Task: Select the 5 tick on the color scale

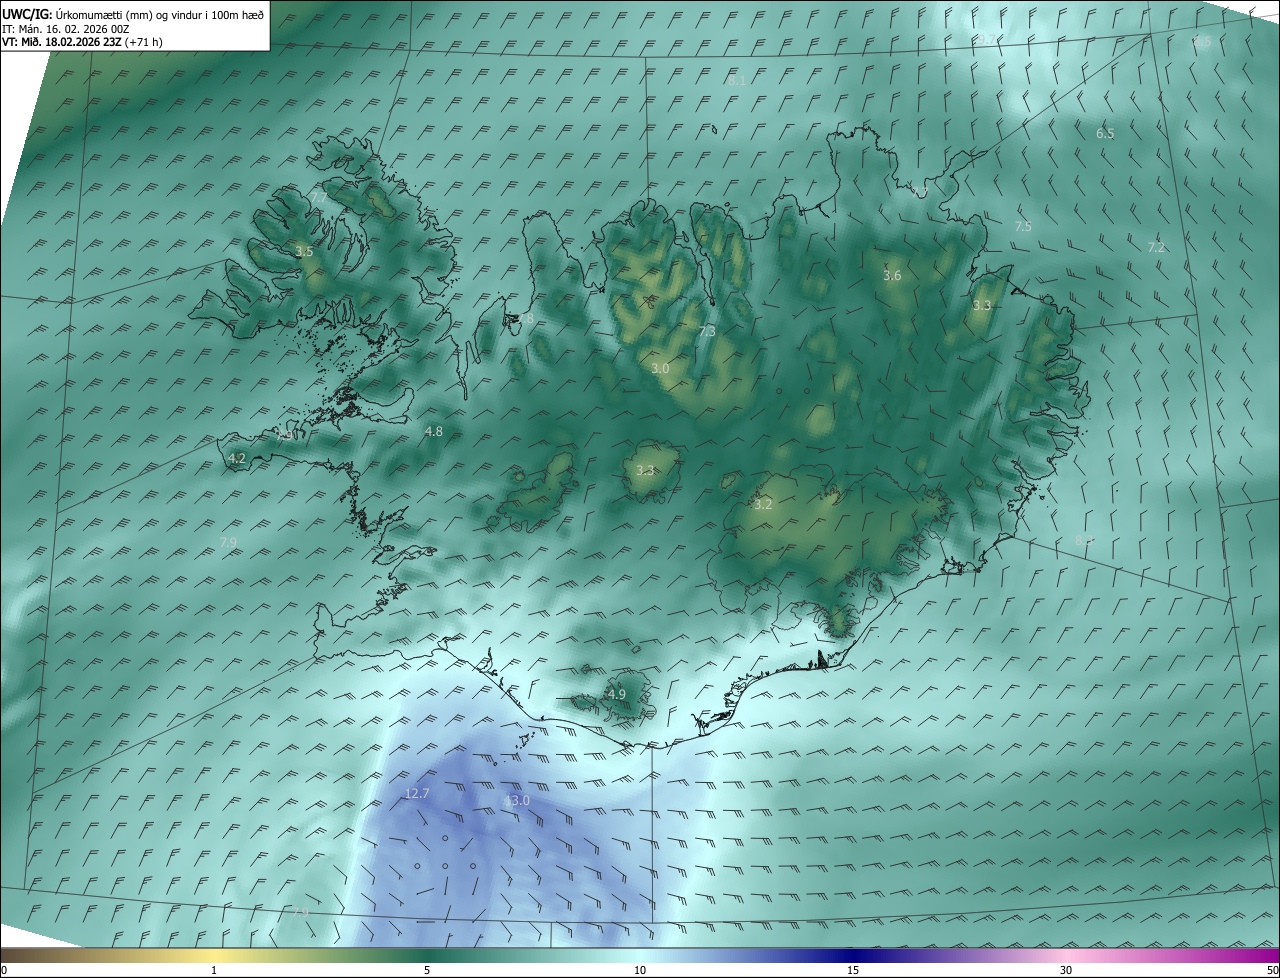Action: pyautogui.click(x=427, y=970)
